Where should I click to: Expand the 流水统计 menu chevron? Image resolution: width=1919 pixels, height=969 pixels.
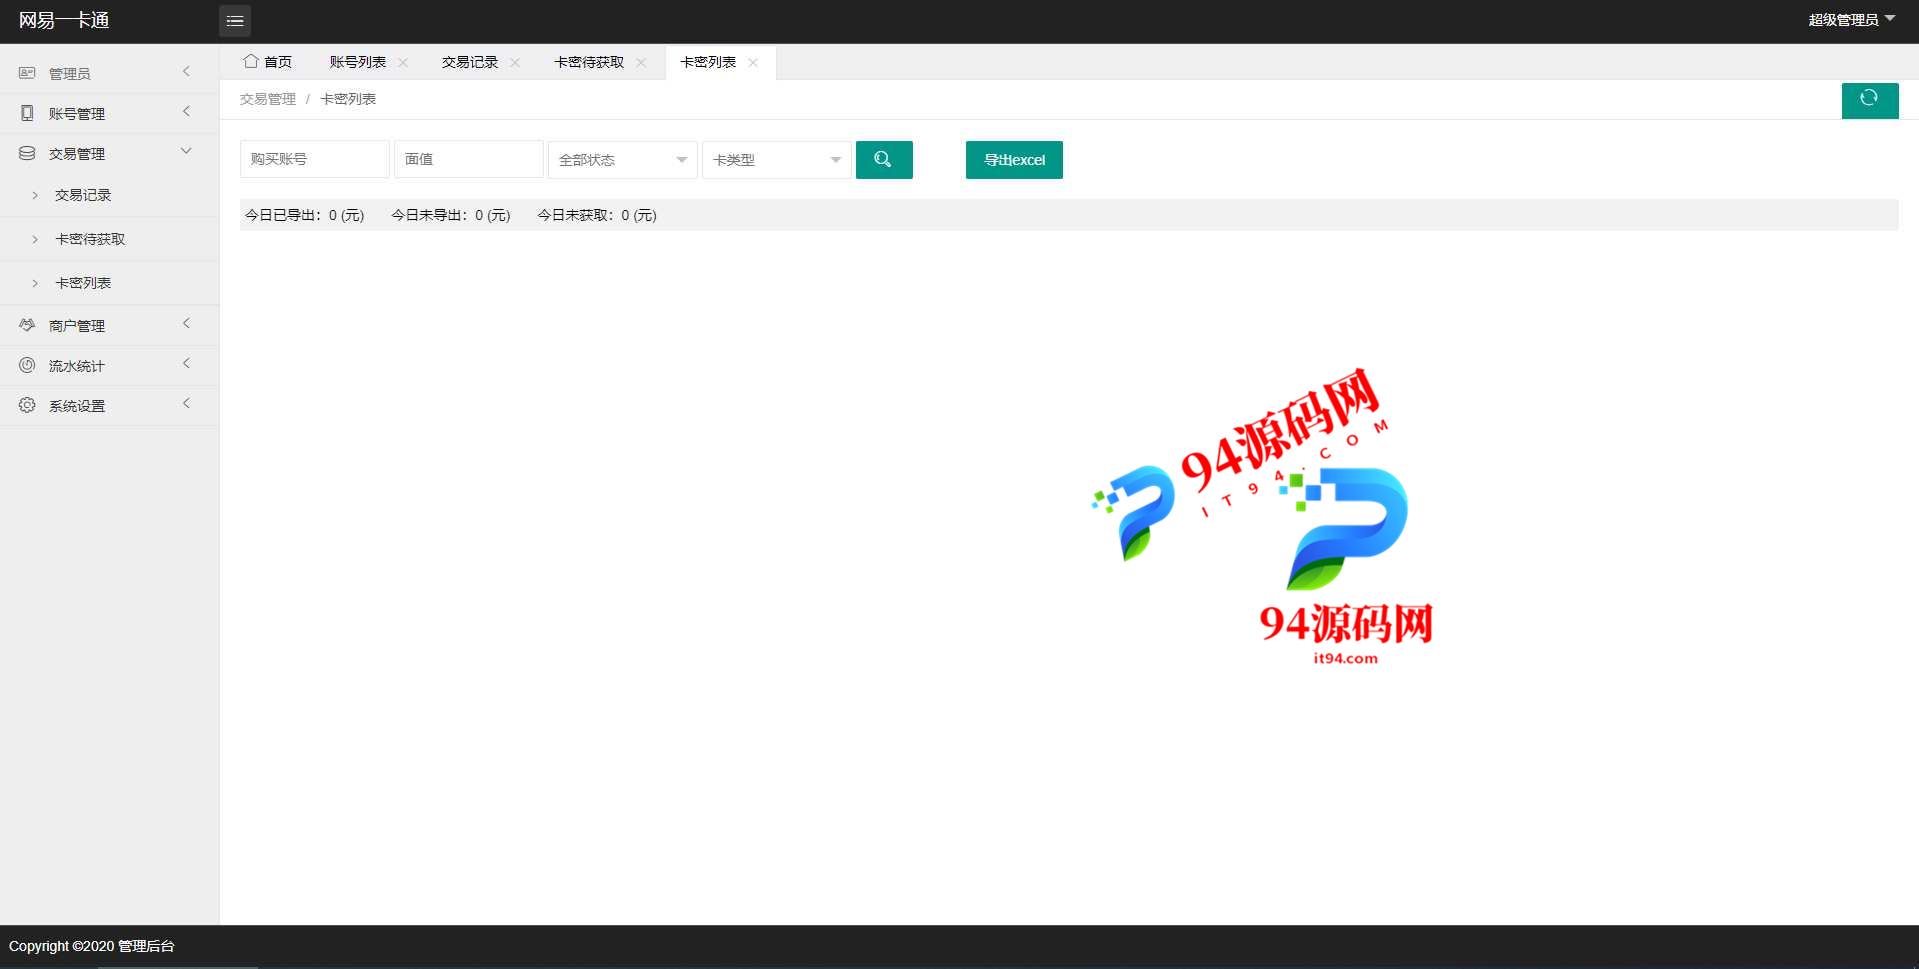(186, 363)
